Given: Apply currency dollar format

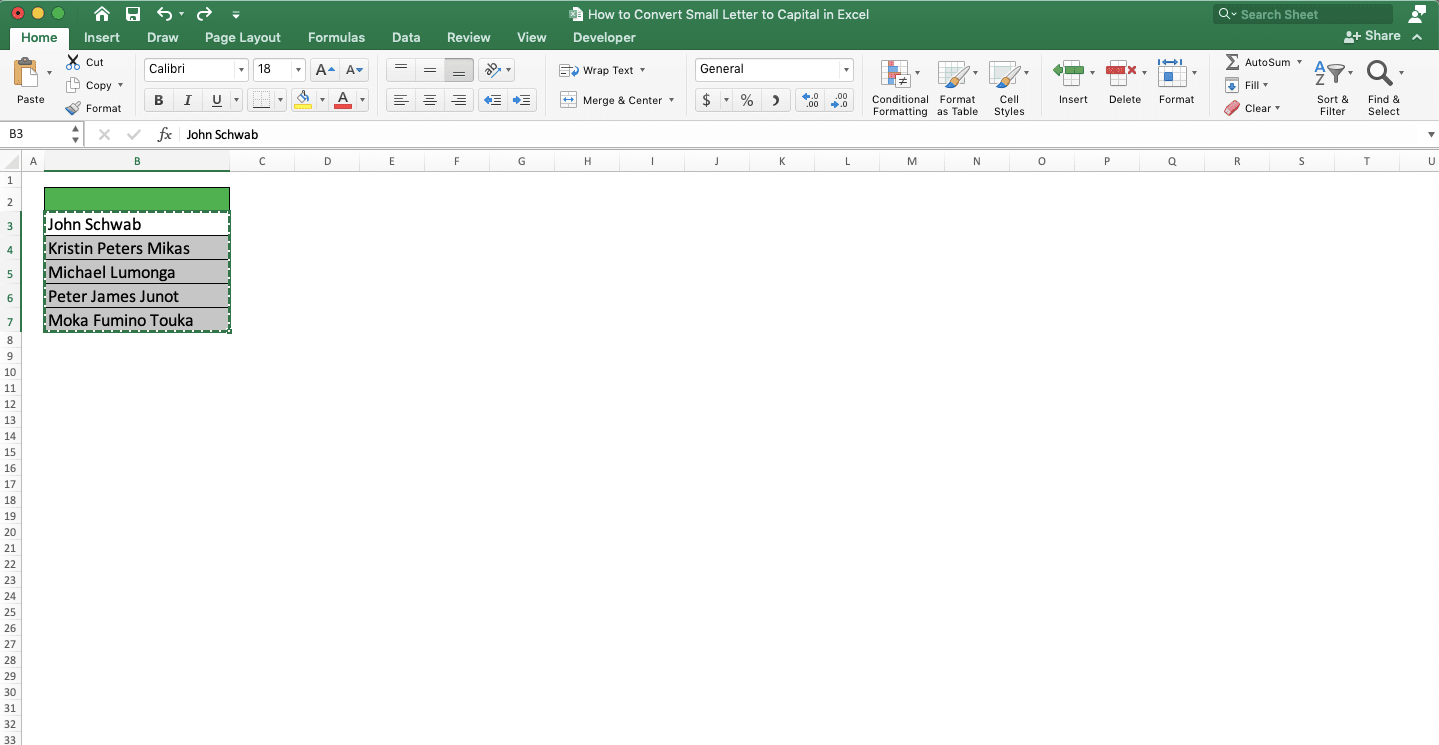Looking at the screenshot, I should 707,100.
